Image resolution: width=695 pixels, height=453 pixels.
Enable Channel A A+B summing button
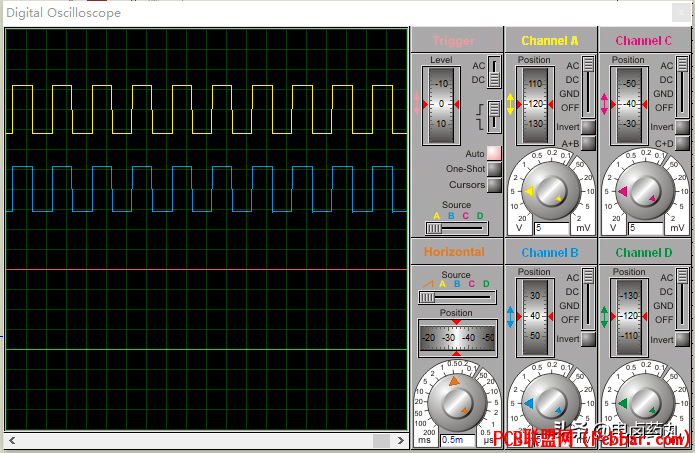click(x=588, y=143)
